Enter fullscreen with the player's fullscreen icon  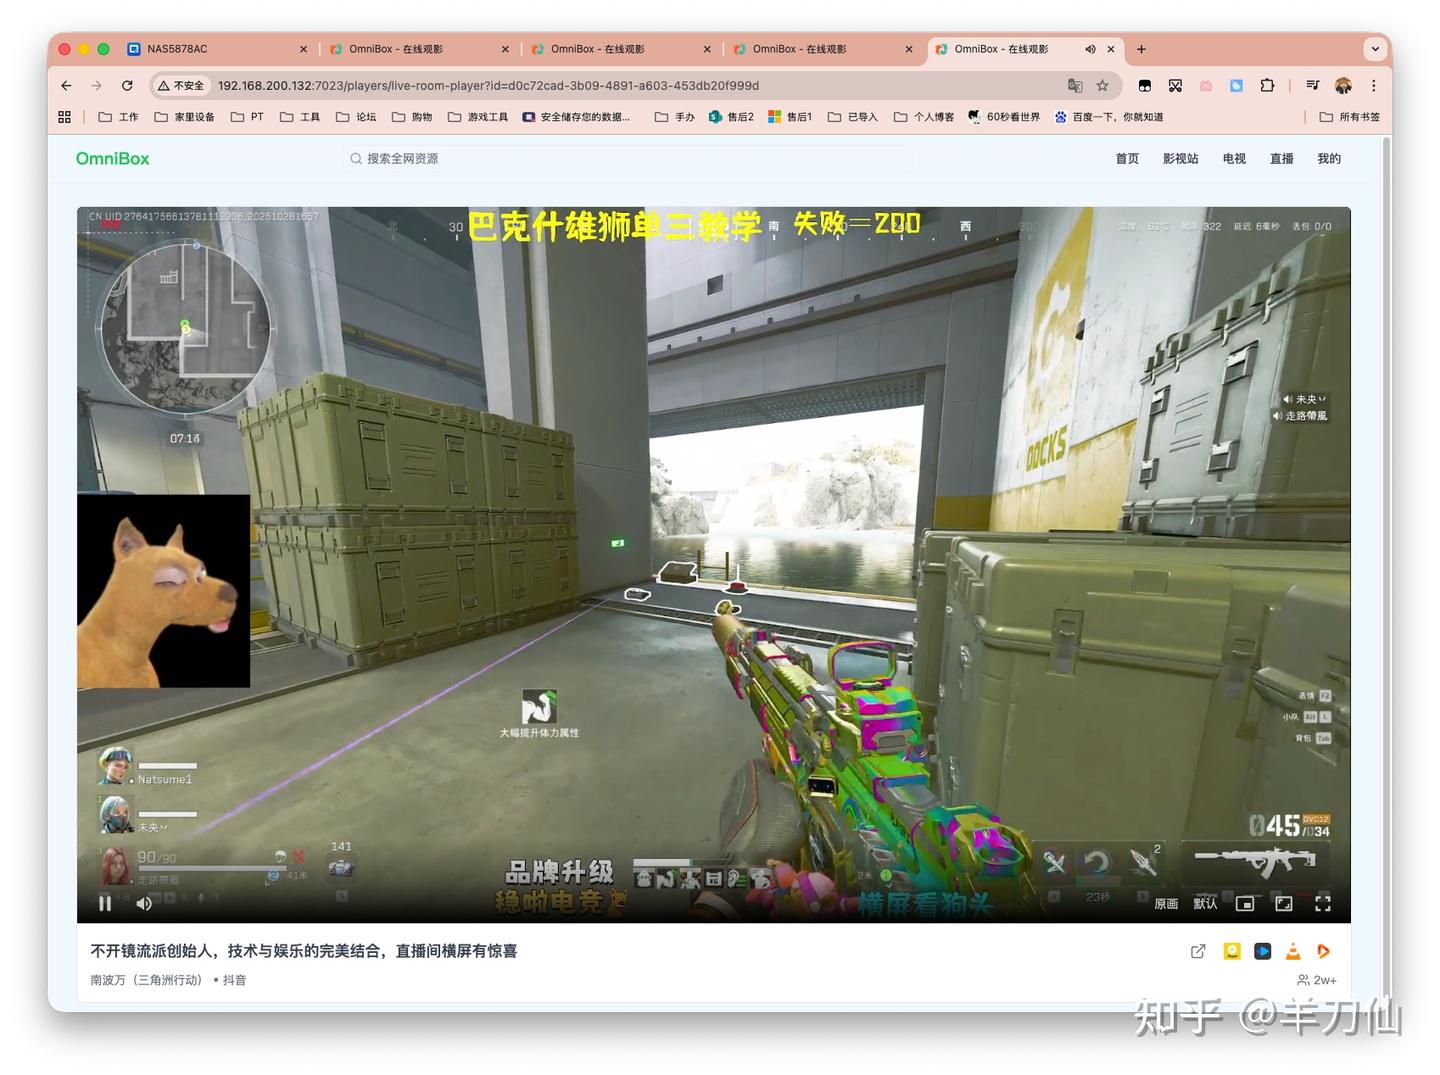[x=1323, y=904]
